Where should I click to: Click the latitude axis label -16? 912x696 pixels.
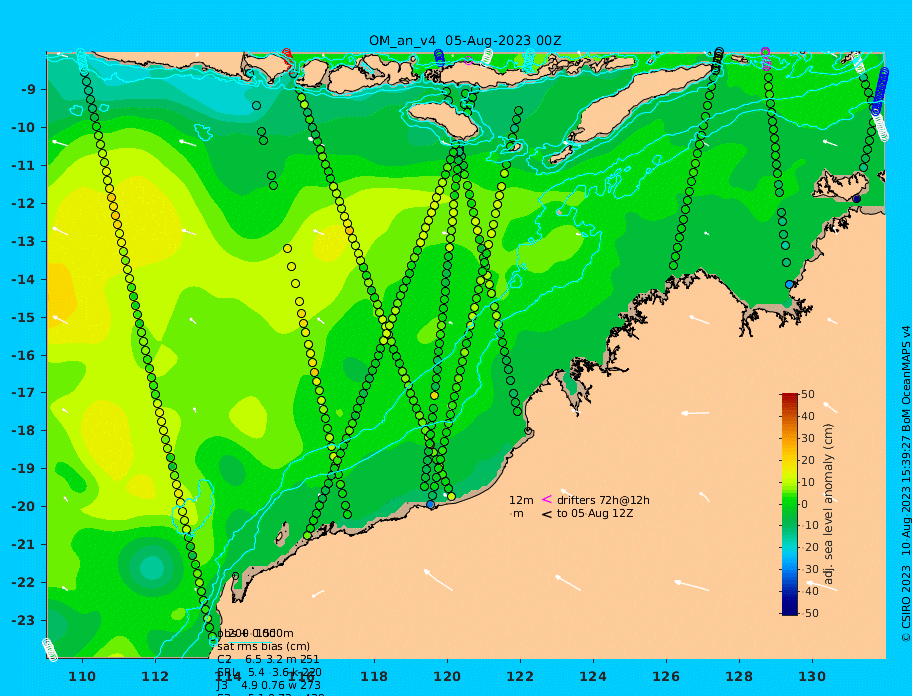(24, 355)
